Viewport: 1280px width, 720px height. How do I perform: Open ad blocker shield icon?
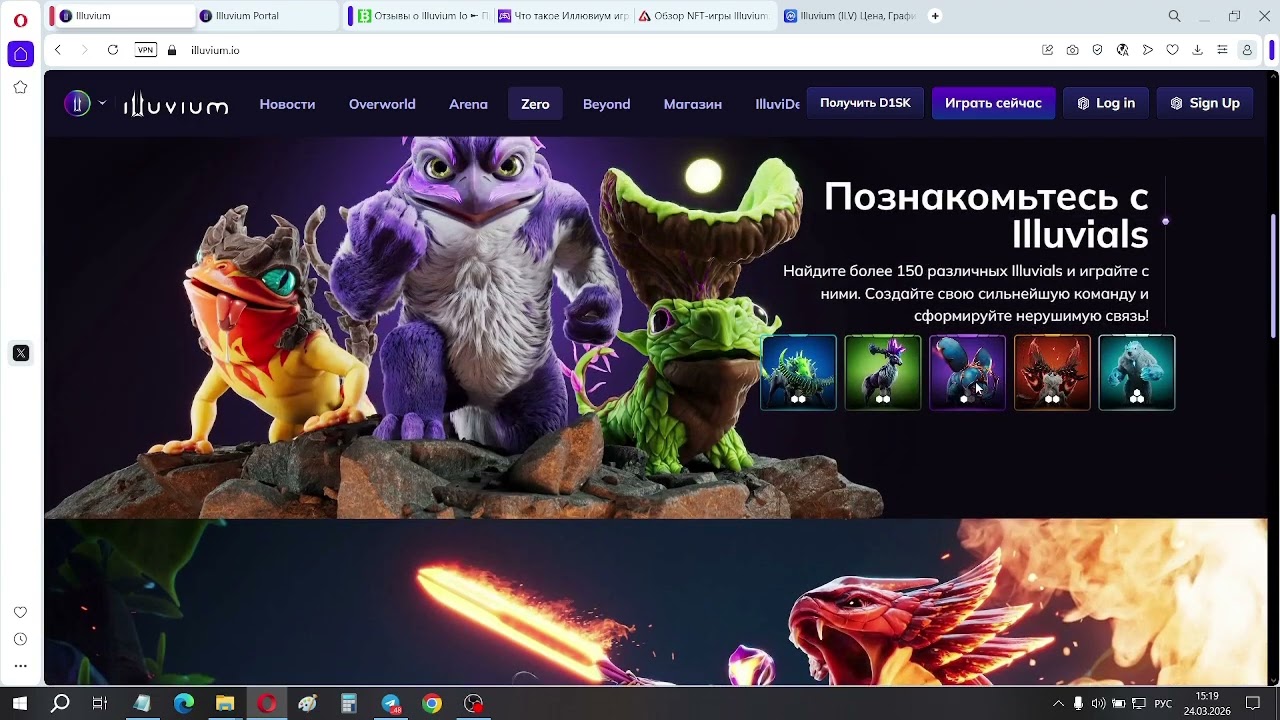[1097, 50]
